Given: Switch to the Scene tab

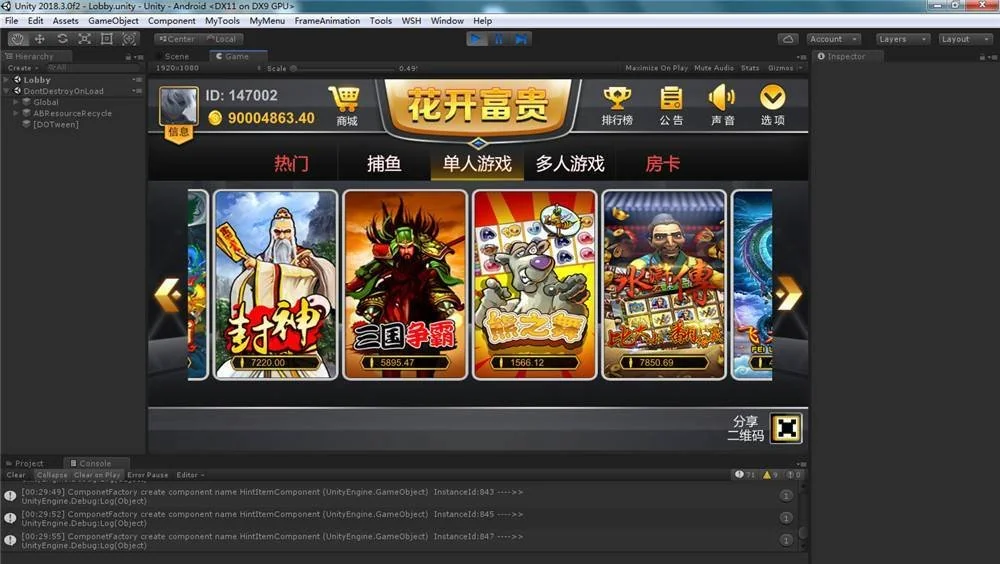Looking at the screenshot, I should click(176, 56).
